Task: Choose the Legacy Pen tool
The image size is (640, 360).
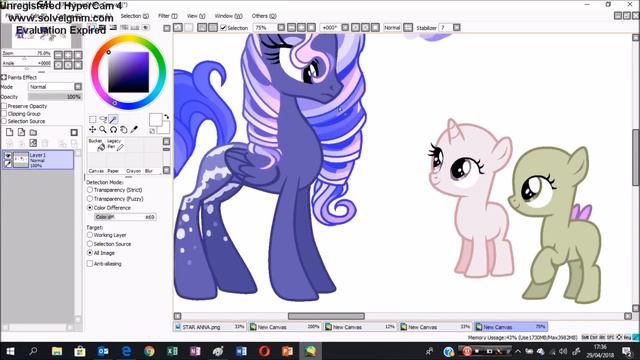Action: (x=115, y=145)
